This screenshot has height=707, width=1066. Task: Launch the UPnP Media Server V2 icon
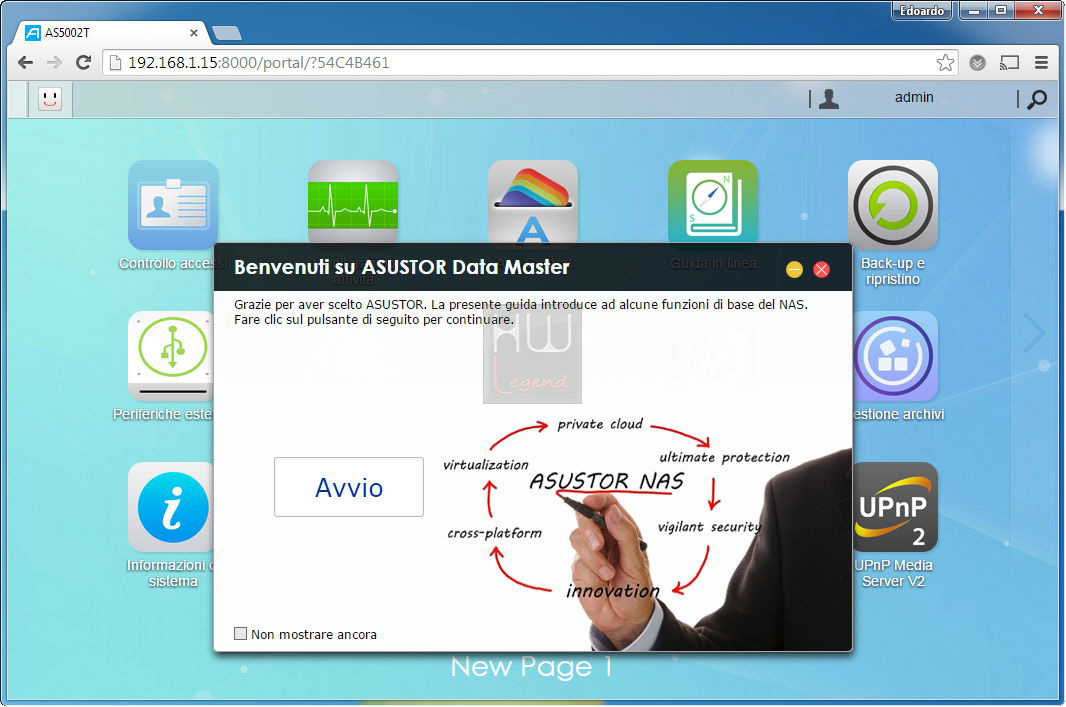(895, 507)
